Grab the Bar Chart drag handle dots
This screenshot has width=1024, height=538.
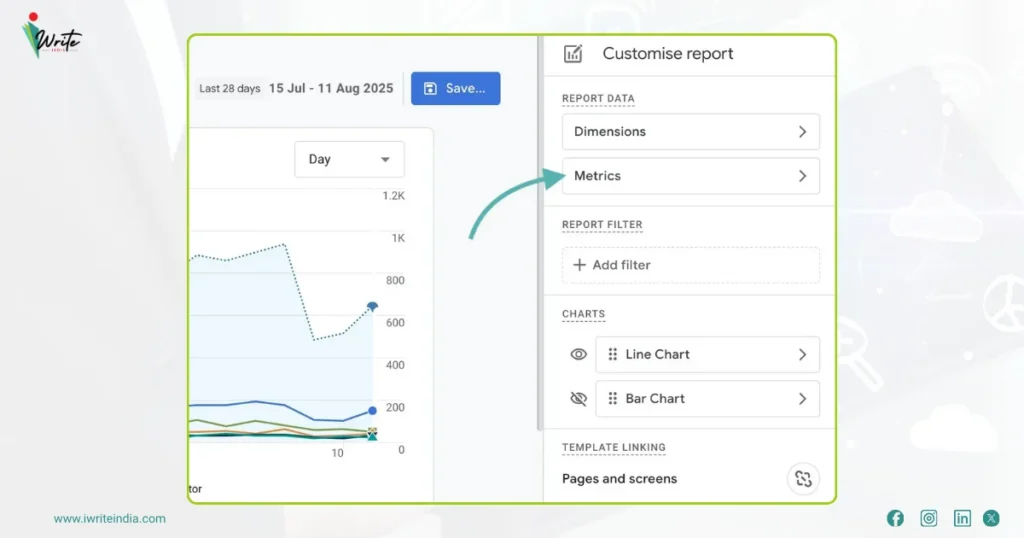tap(613, 398)
